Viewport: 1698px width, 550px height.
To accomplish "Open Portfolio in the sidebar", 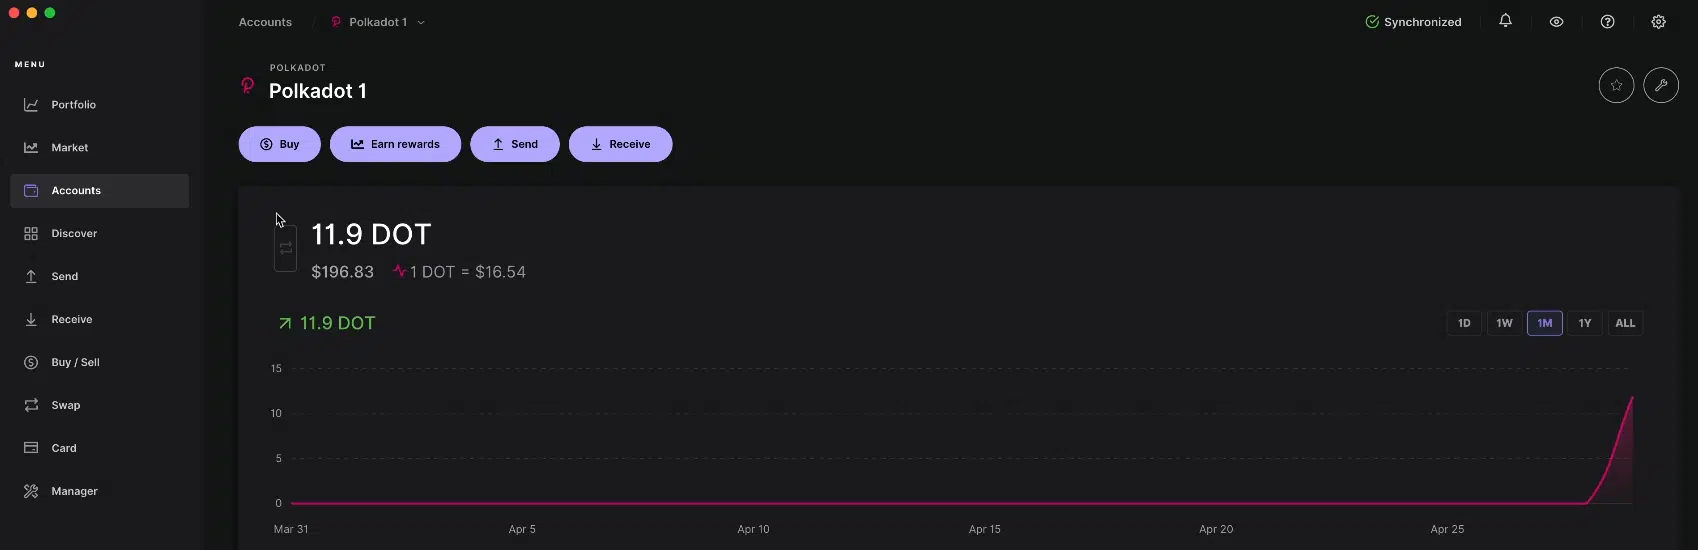I will pyautogui.click(x=99, y=105).
